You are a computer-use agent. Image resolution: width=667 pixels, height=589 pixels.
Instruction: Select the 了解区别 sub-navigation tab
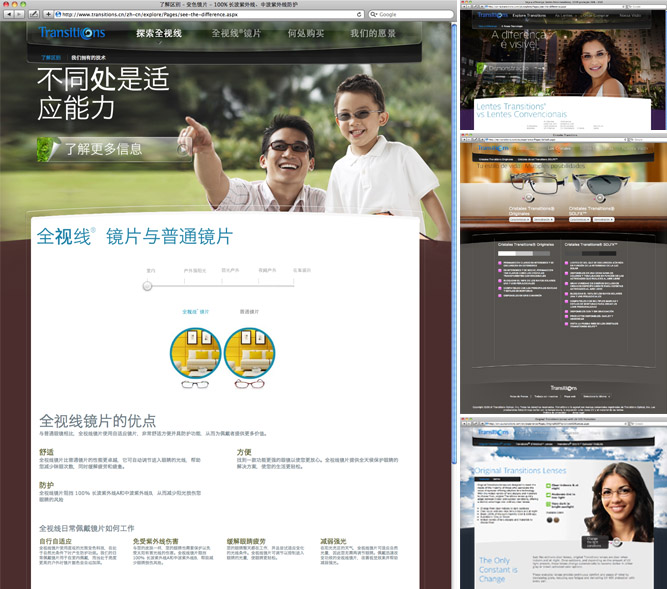[x=51, y=57]
